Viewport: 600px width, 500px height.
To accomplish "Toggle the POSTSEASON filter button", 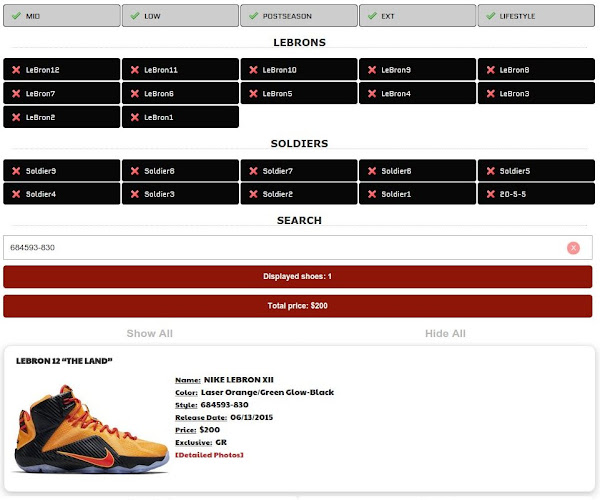I will click(x=299, y=16).
